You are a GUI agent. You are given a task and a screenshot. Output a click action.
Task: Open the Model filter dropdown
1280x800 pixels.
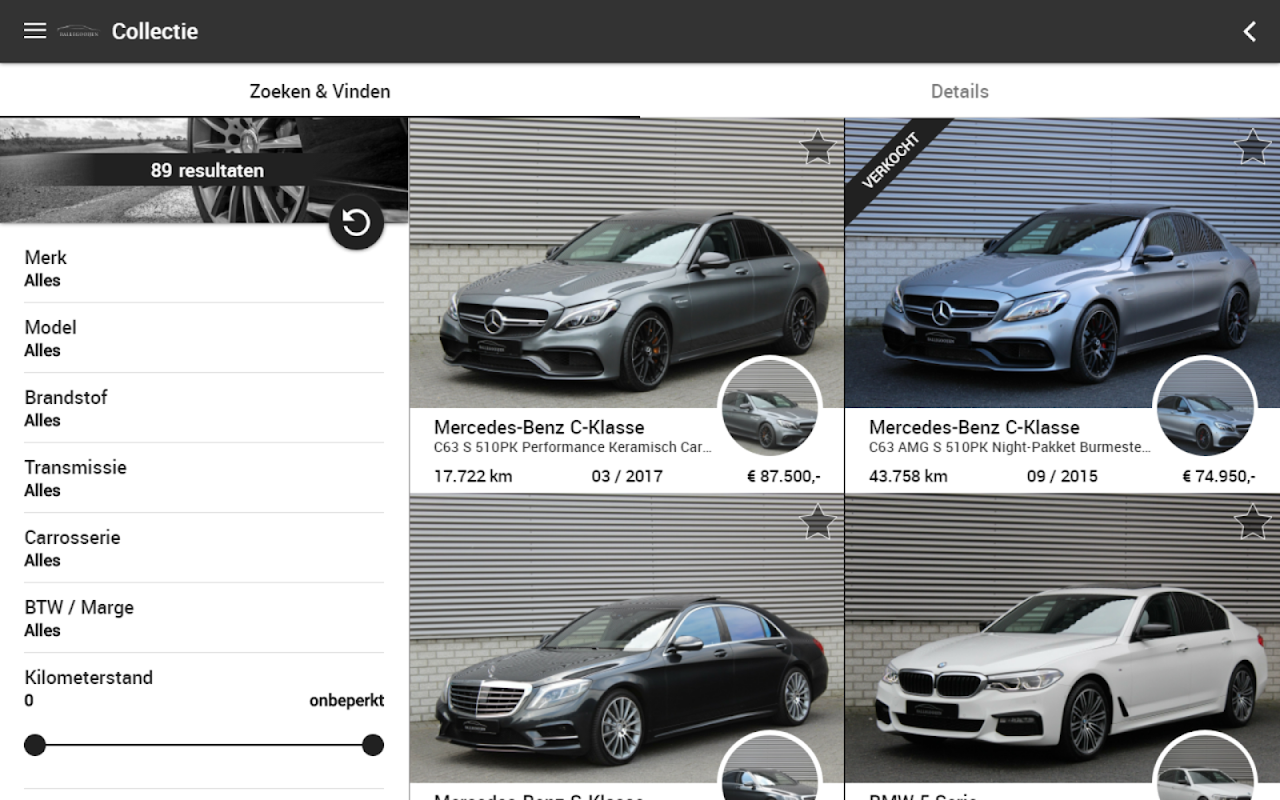point(204,338)
